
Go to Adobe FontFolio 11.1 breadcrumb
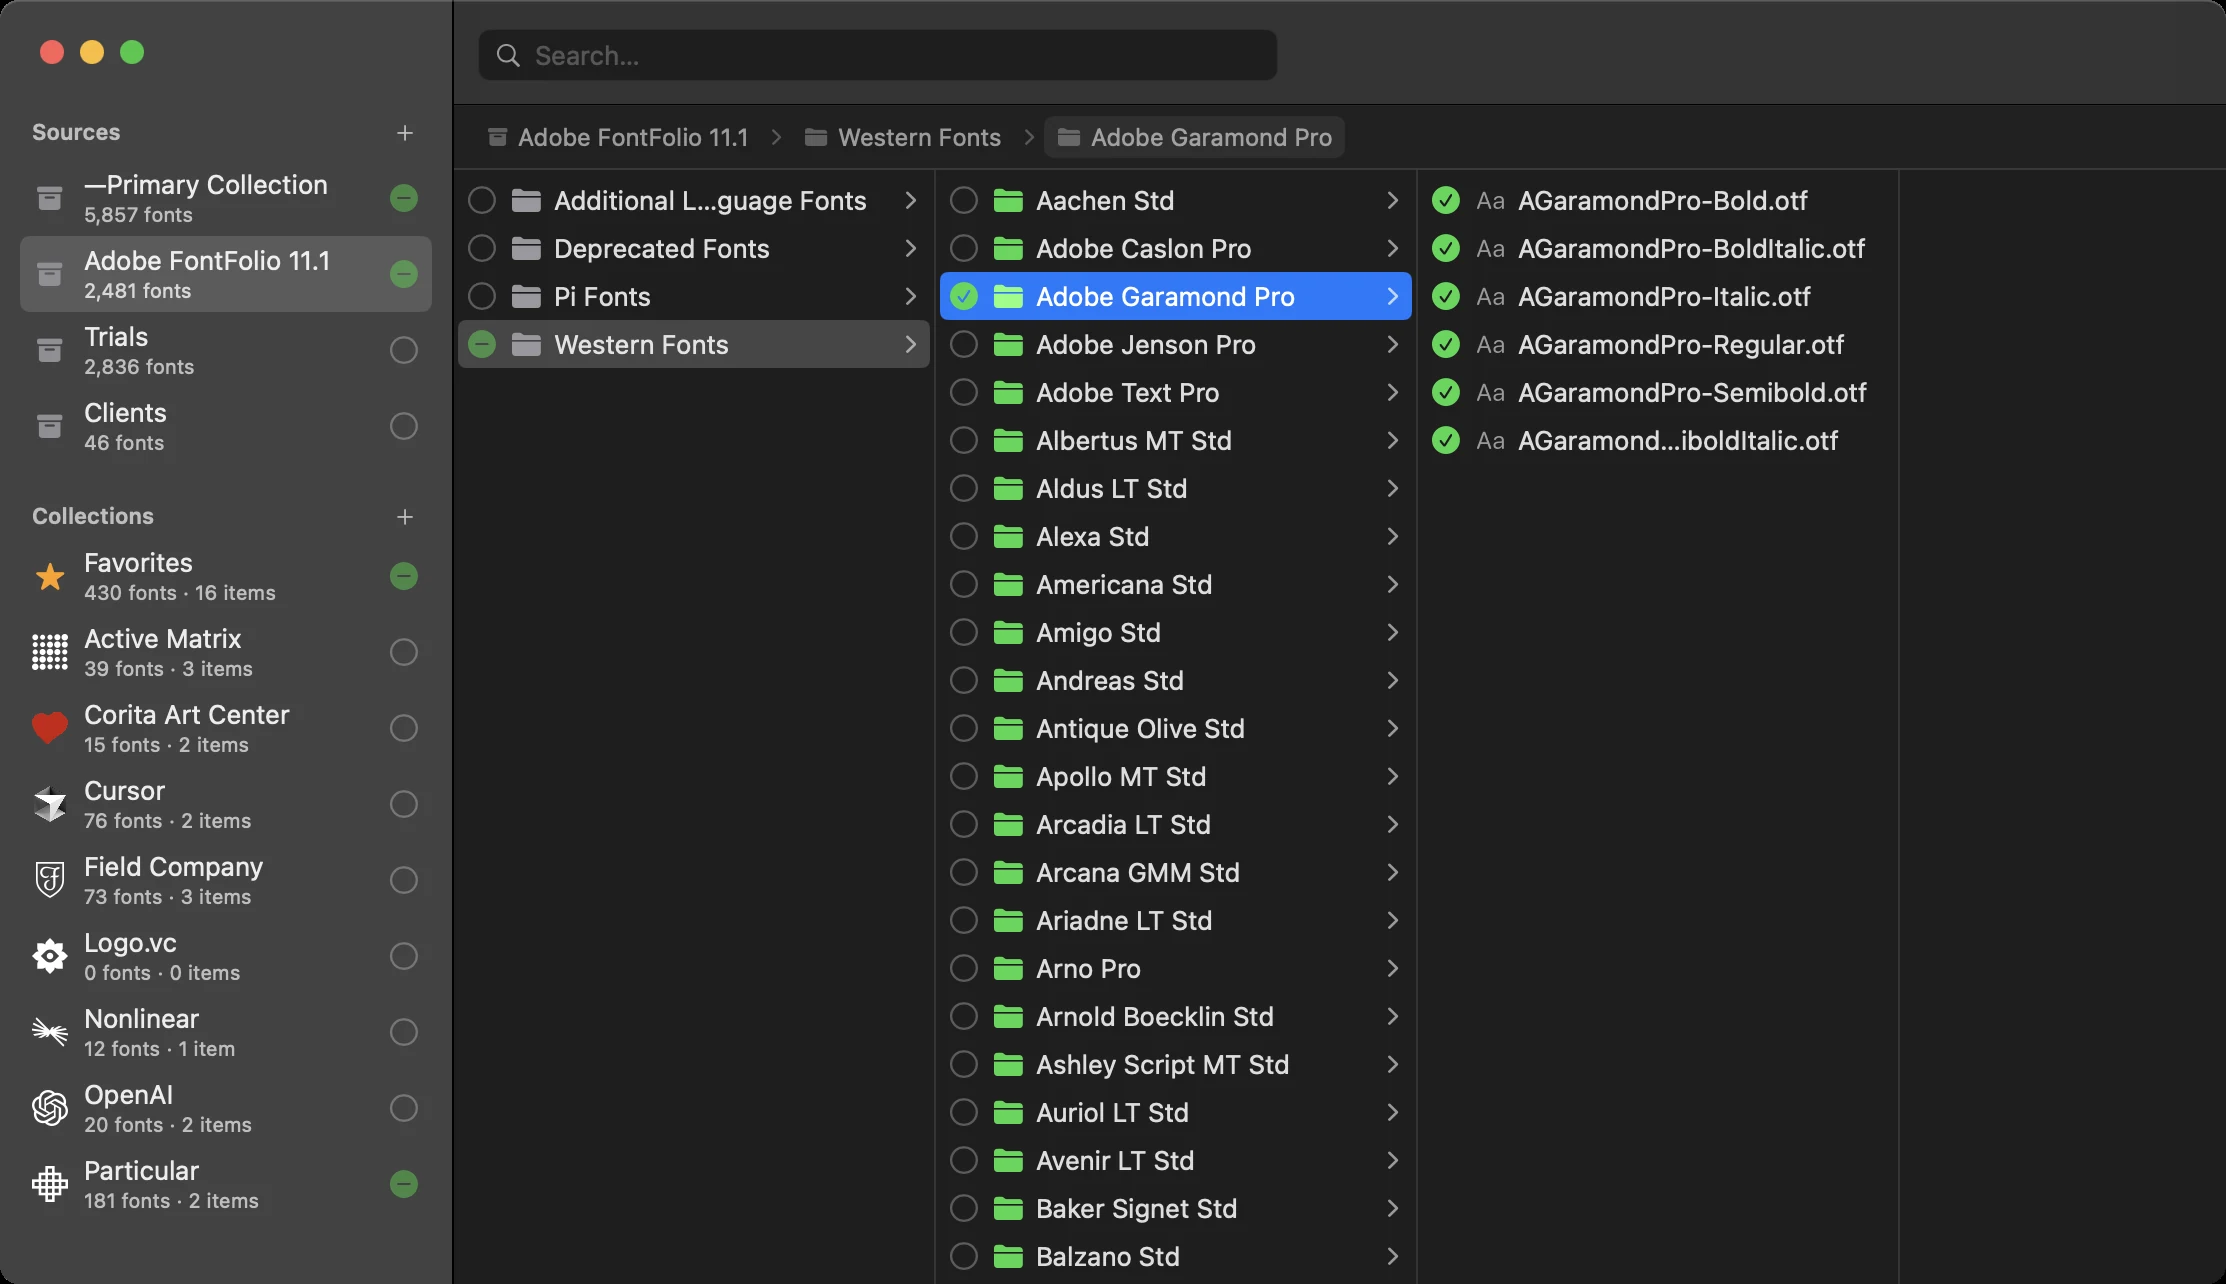click(x=618, y=138)
